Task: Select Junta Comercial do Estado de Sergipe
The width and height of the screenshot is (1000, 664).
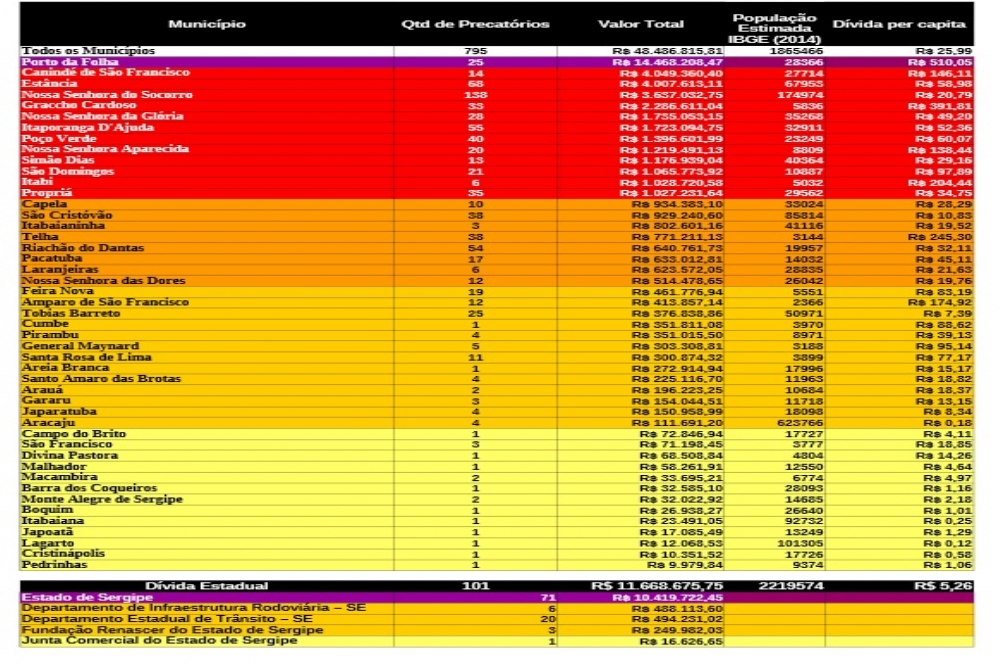Action: point(158,640)
